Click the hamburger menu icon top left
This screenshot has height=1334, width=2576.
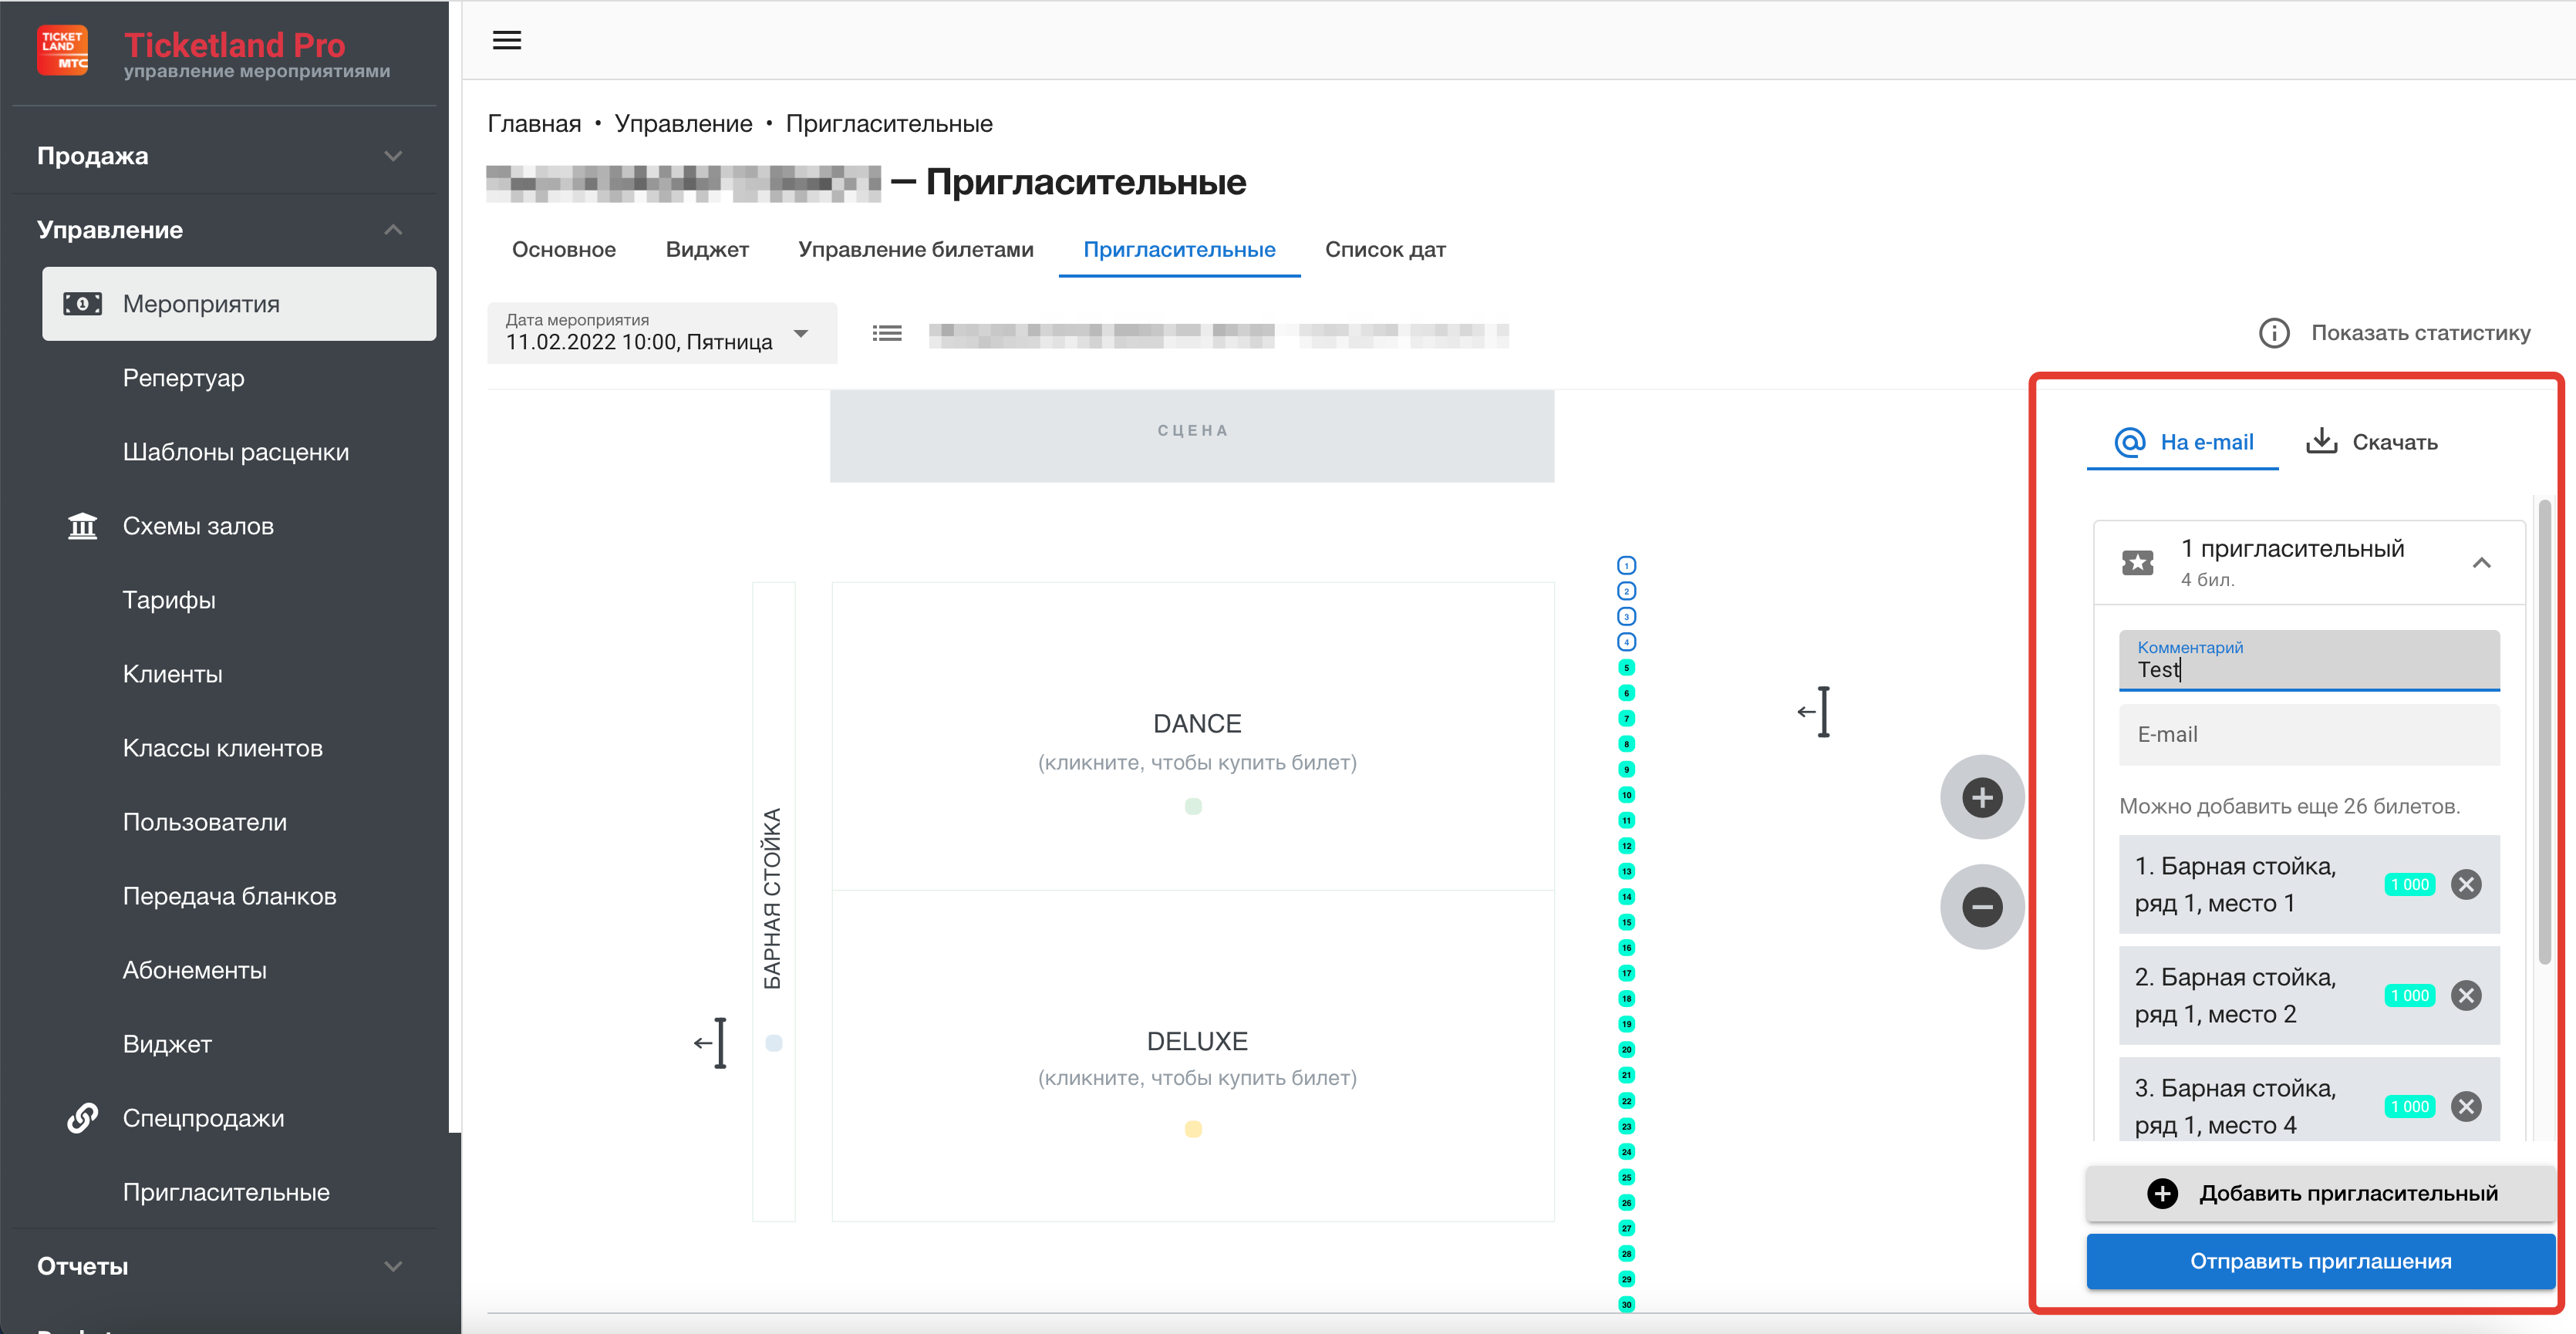click(507, 41)
